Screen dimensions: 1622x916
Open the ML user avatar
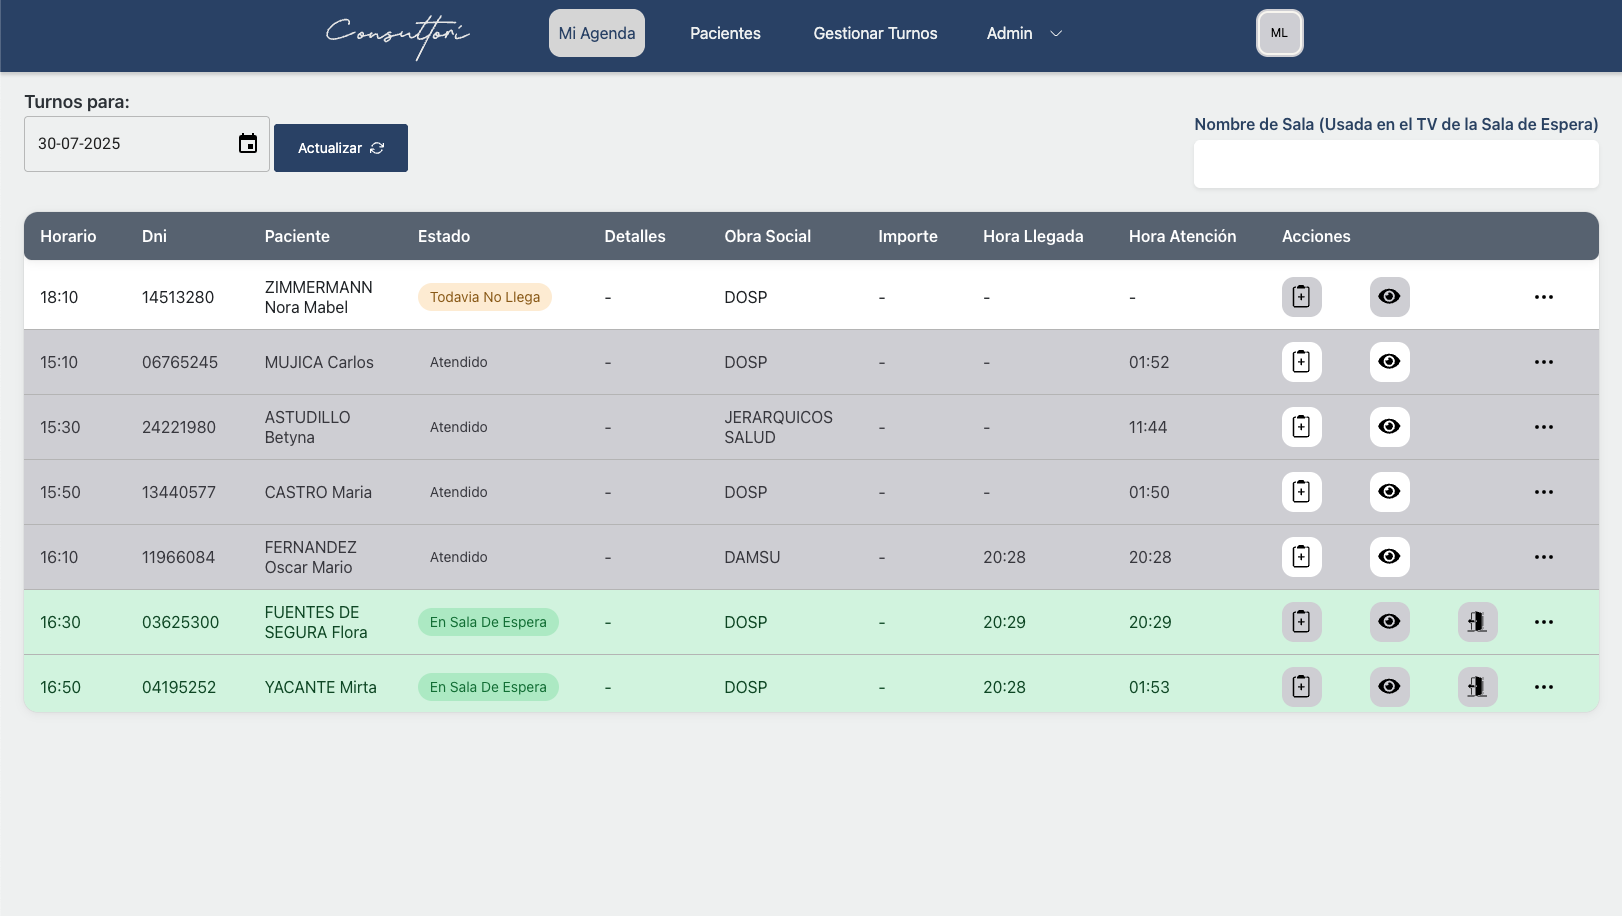coord(1279,32)
